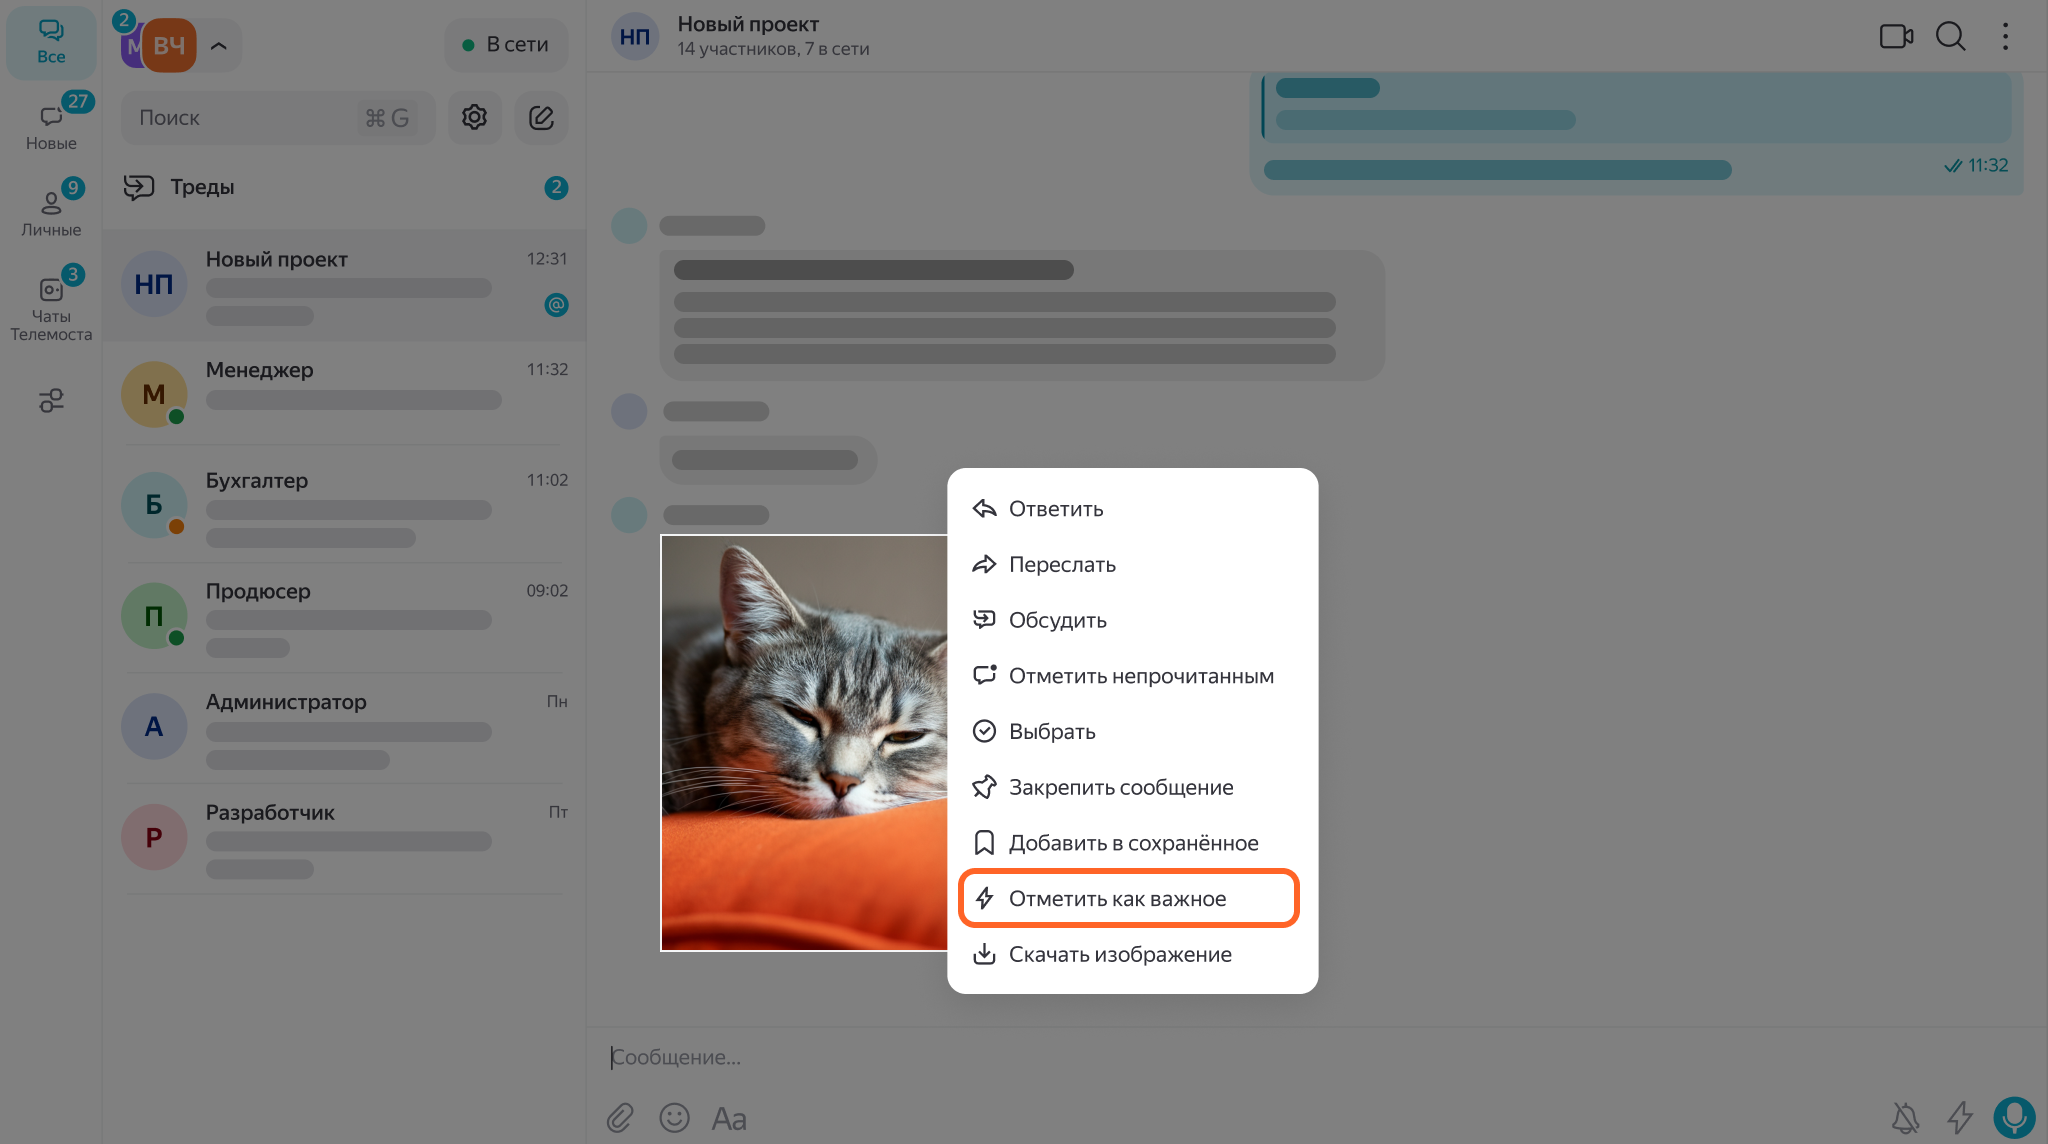Viewport: 2048px width, 1144px height.
Task: Compose a new chat with the pencil icon
Action: pyautogui.click(x=541, y=118)
